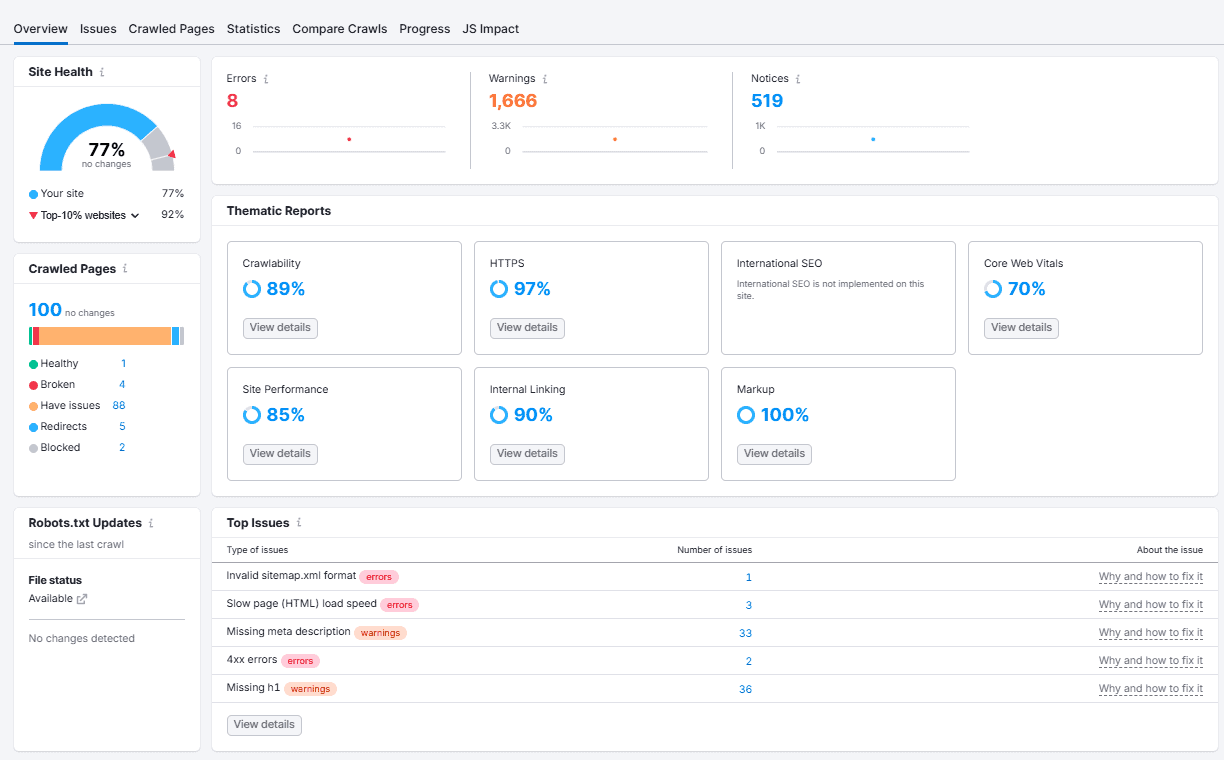Open the robots.txt external link icon
Viewport: 1224px width, 760px height.
click(82, 599)
